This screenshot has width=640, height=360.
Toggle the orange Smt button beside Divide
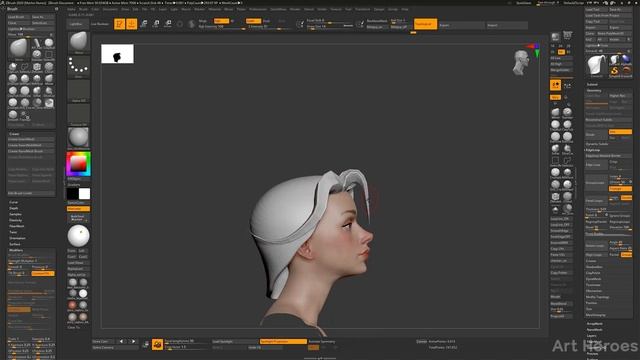tap(620, 132)
